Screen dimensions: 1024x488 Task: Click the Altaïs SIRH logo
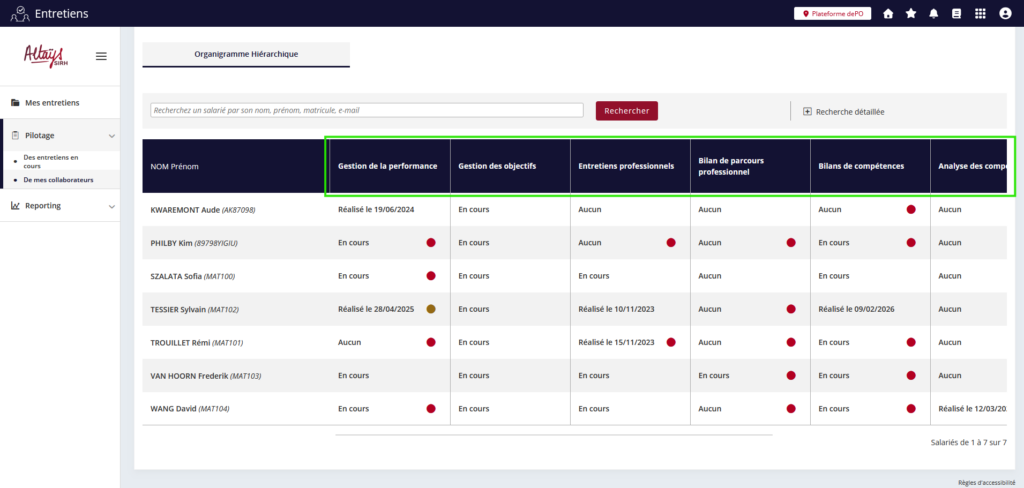coord(44,56)
